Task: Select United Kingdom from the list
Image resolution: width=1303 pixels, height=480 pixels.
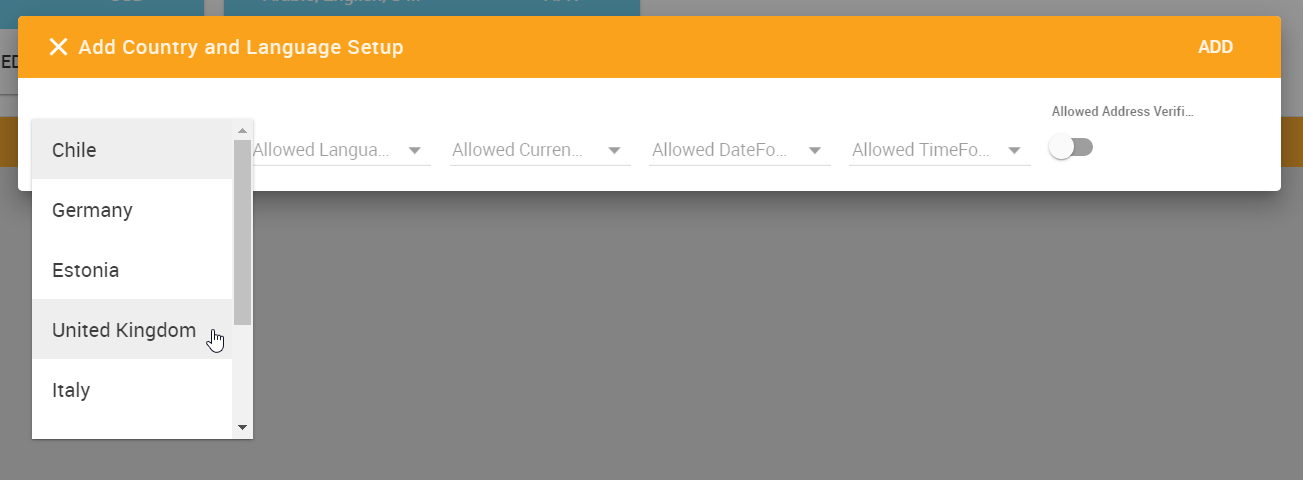Action: click(x=133, y=330)
